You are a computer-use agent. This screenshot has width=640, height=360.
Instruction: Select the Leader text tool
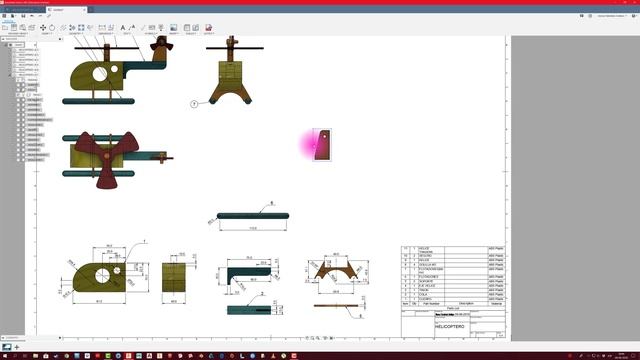(x=132, y=28)
